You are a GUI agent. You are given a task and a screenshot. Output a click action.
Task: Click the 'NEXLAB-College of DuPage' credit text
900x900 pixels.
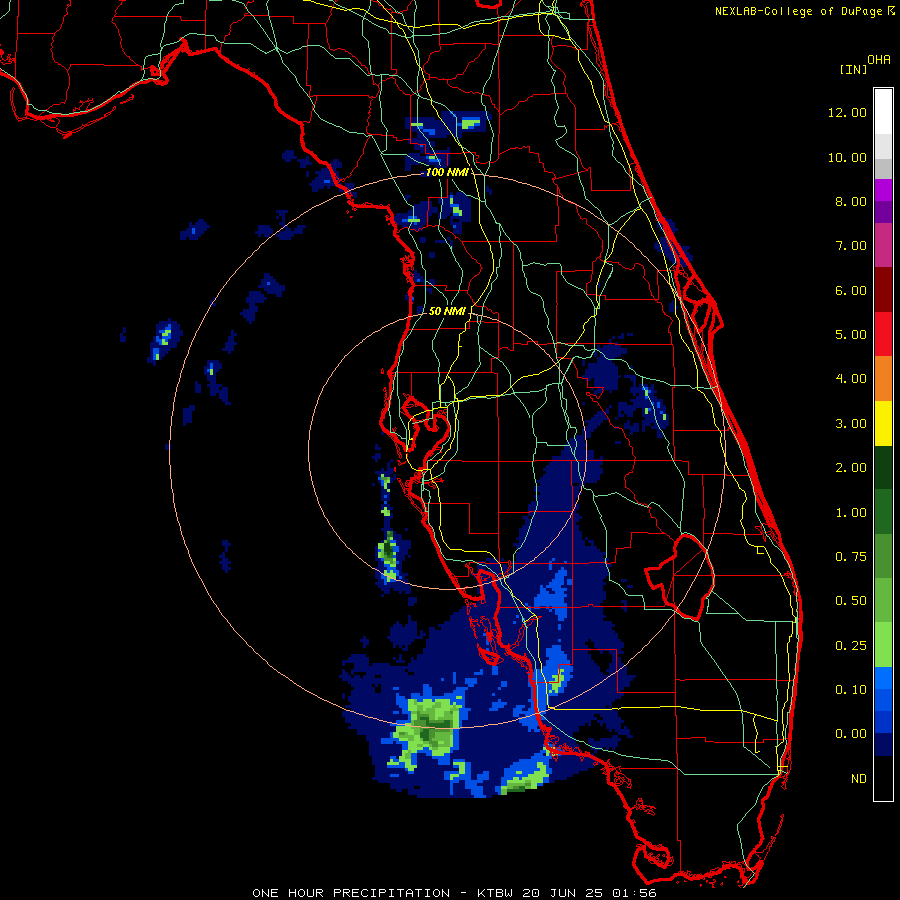pos(798,11)
